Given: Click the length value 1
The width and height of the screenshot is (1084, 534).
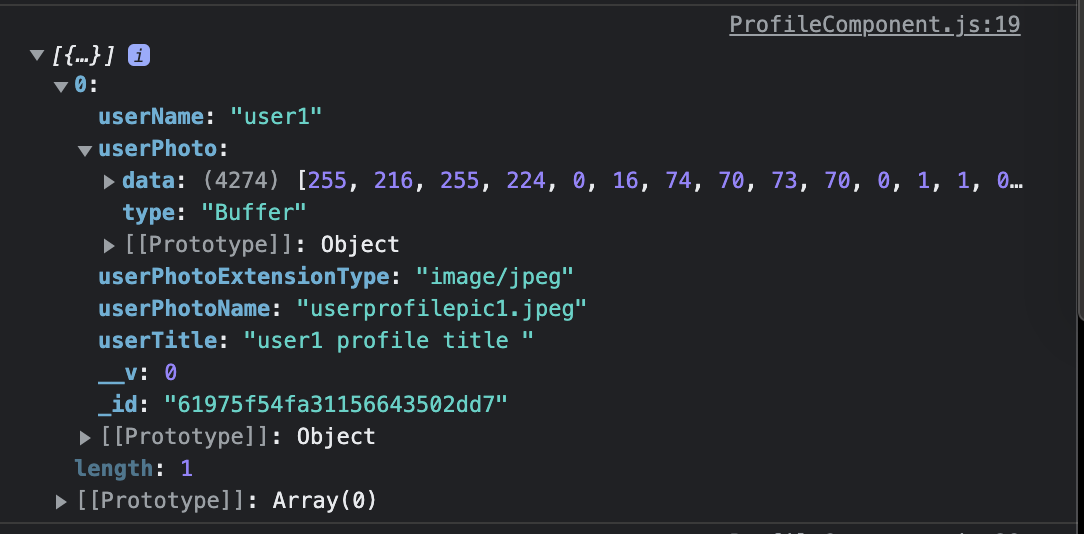Looking at the screenshot, I should (186, 469).
